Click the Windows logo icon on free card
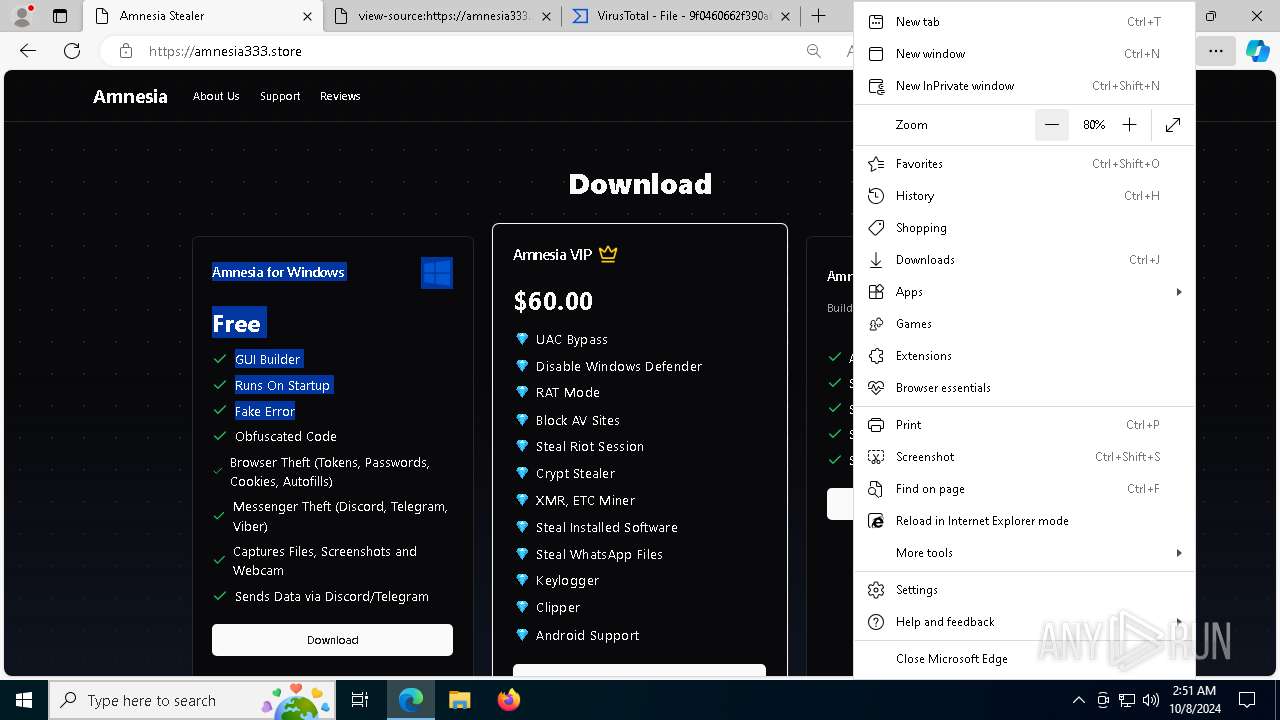1280x720 pixels. [x=437, y=273]
